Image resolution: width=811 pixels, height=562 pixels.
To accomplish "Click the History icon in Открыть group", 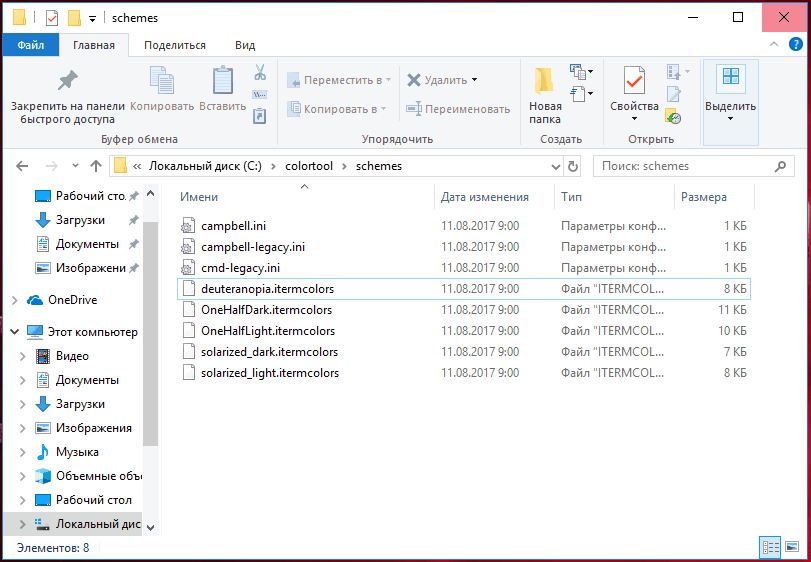I will [x=673, y=116].
